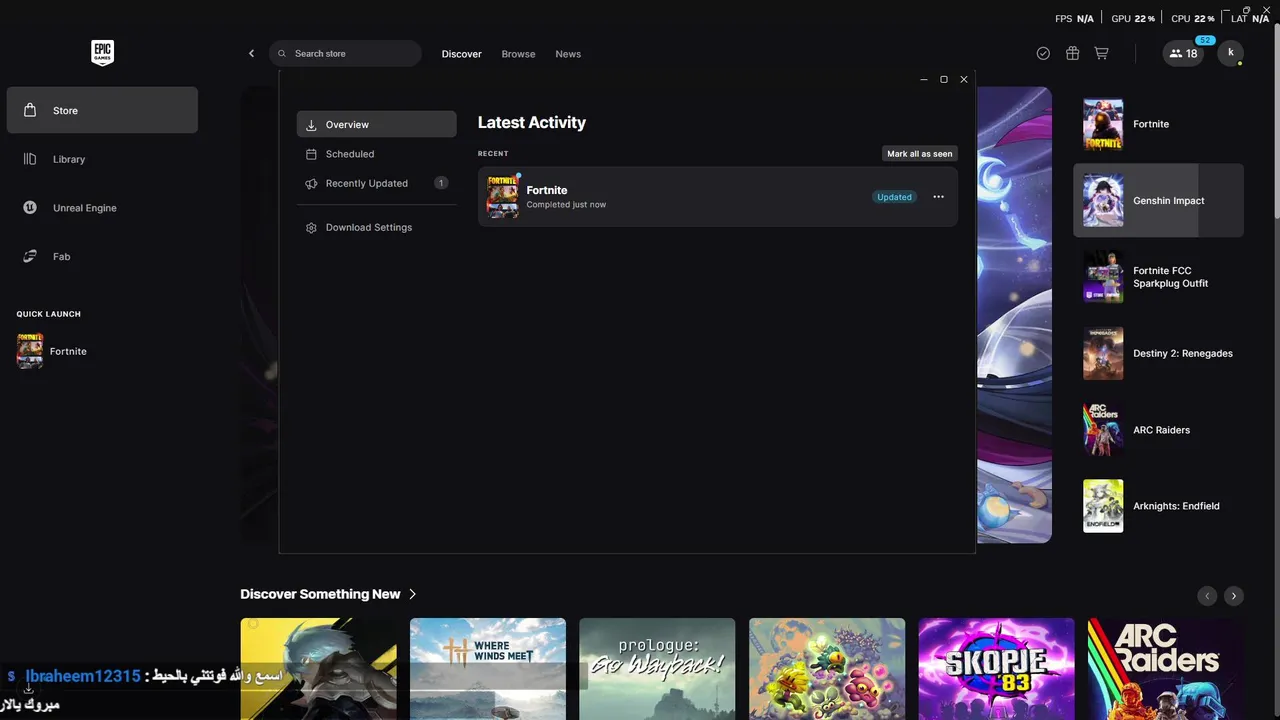The width and height of the screenshot is (1280, 720).
Task: Click the featured banner artwork
Action: click(1013, 314)
